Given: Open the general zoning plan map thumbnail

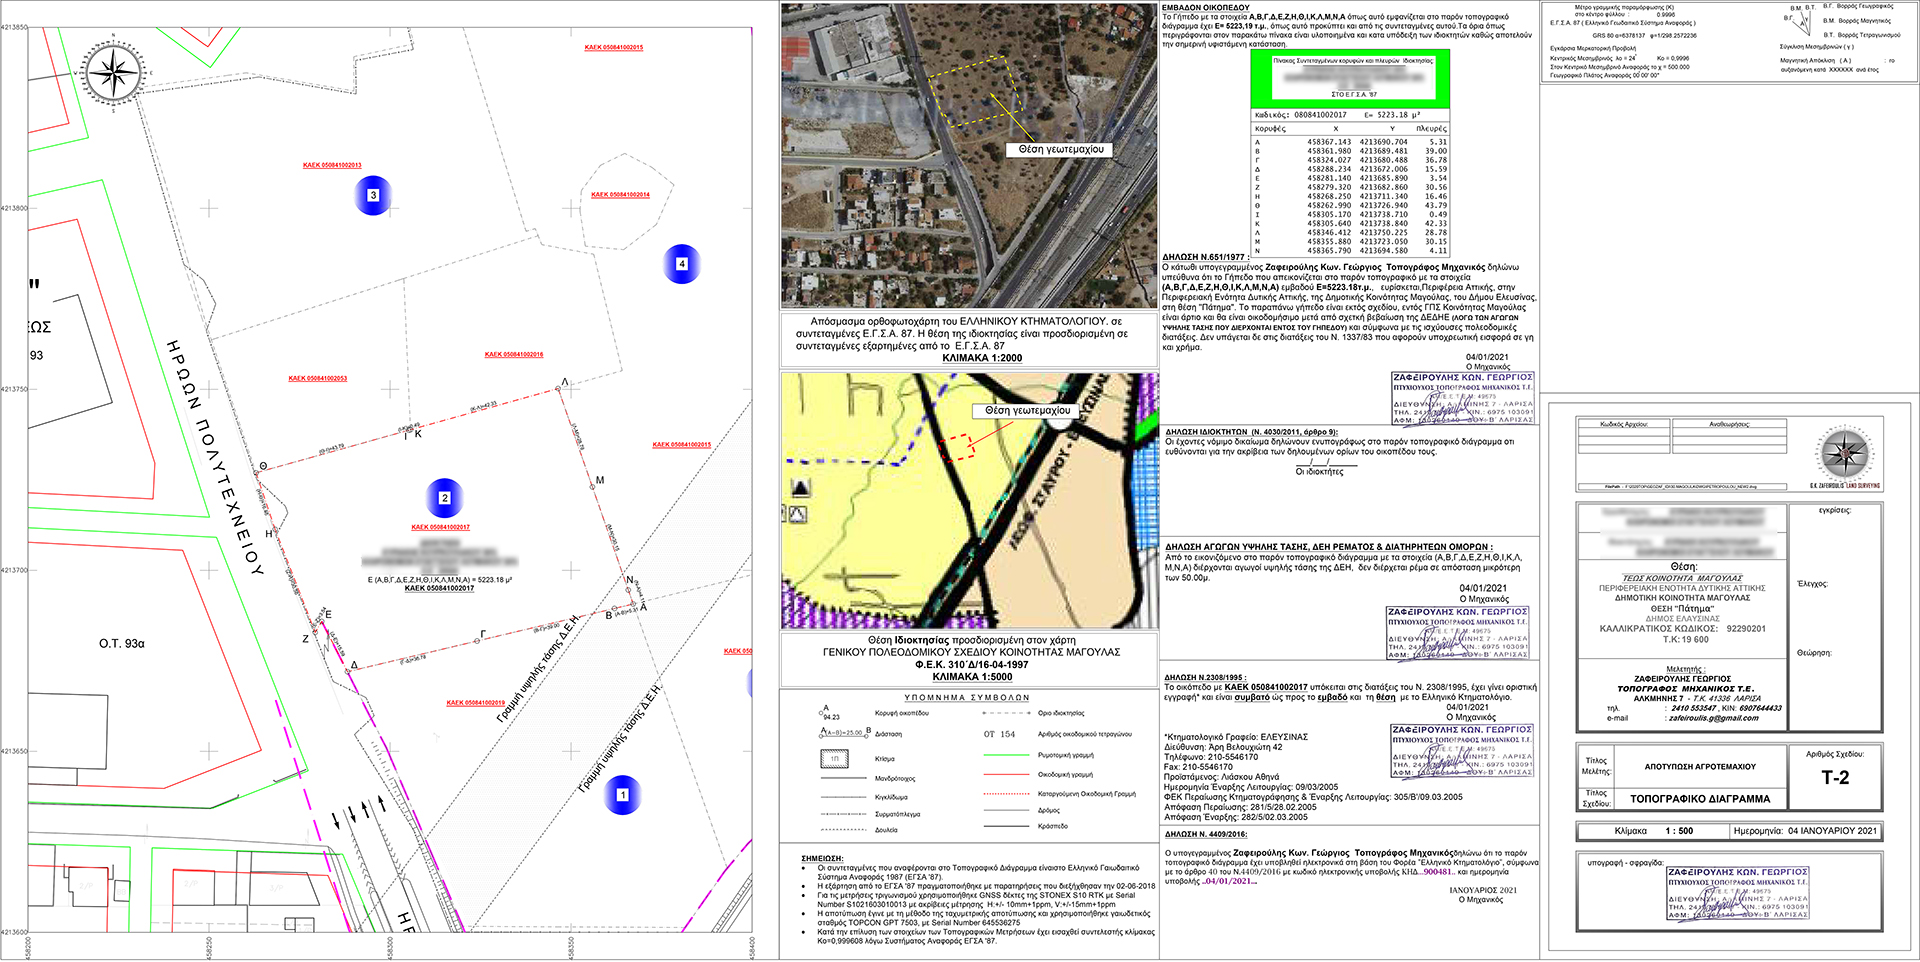Looking at the screenshot, I should [x=969, y=501].
